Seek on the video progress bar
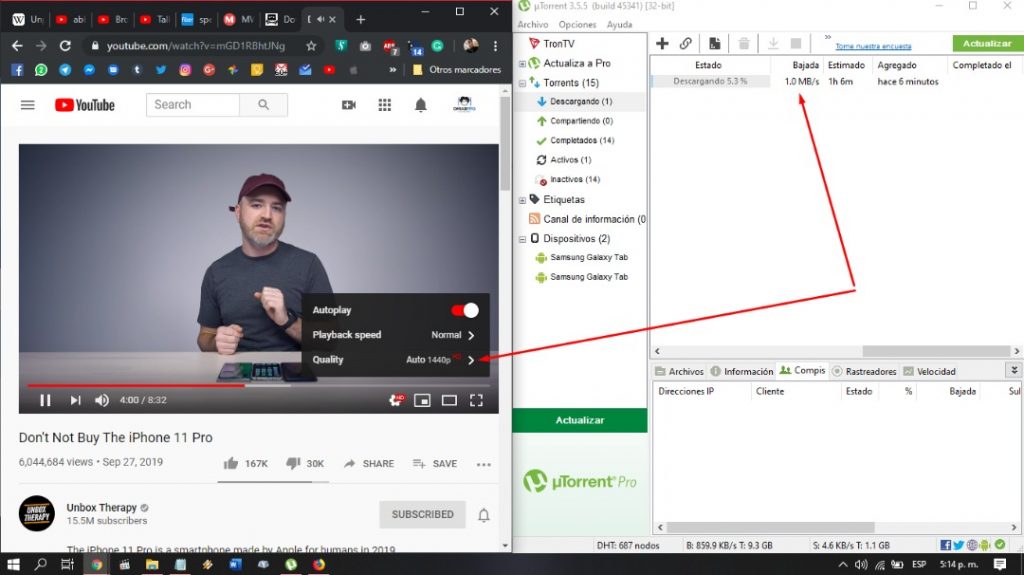 coord(259,386)
